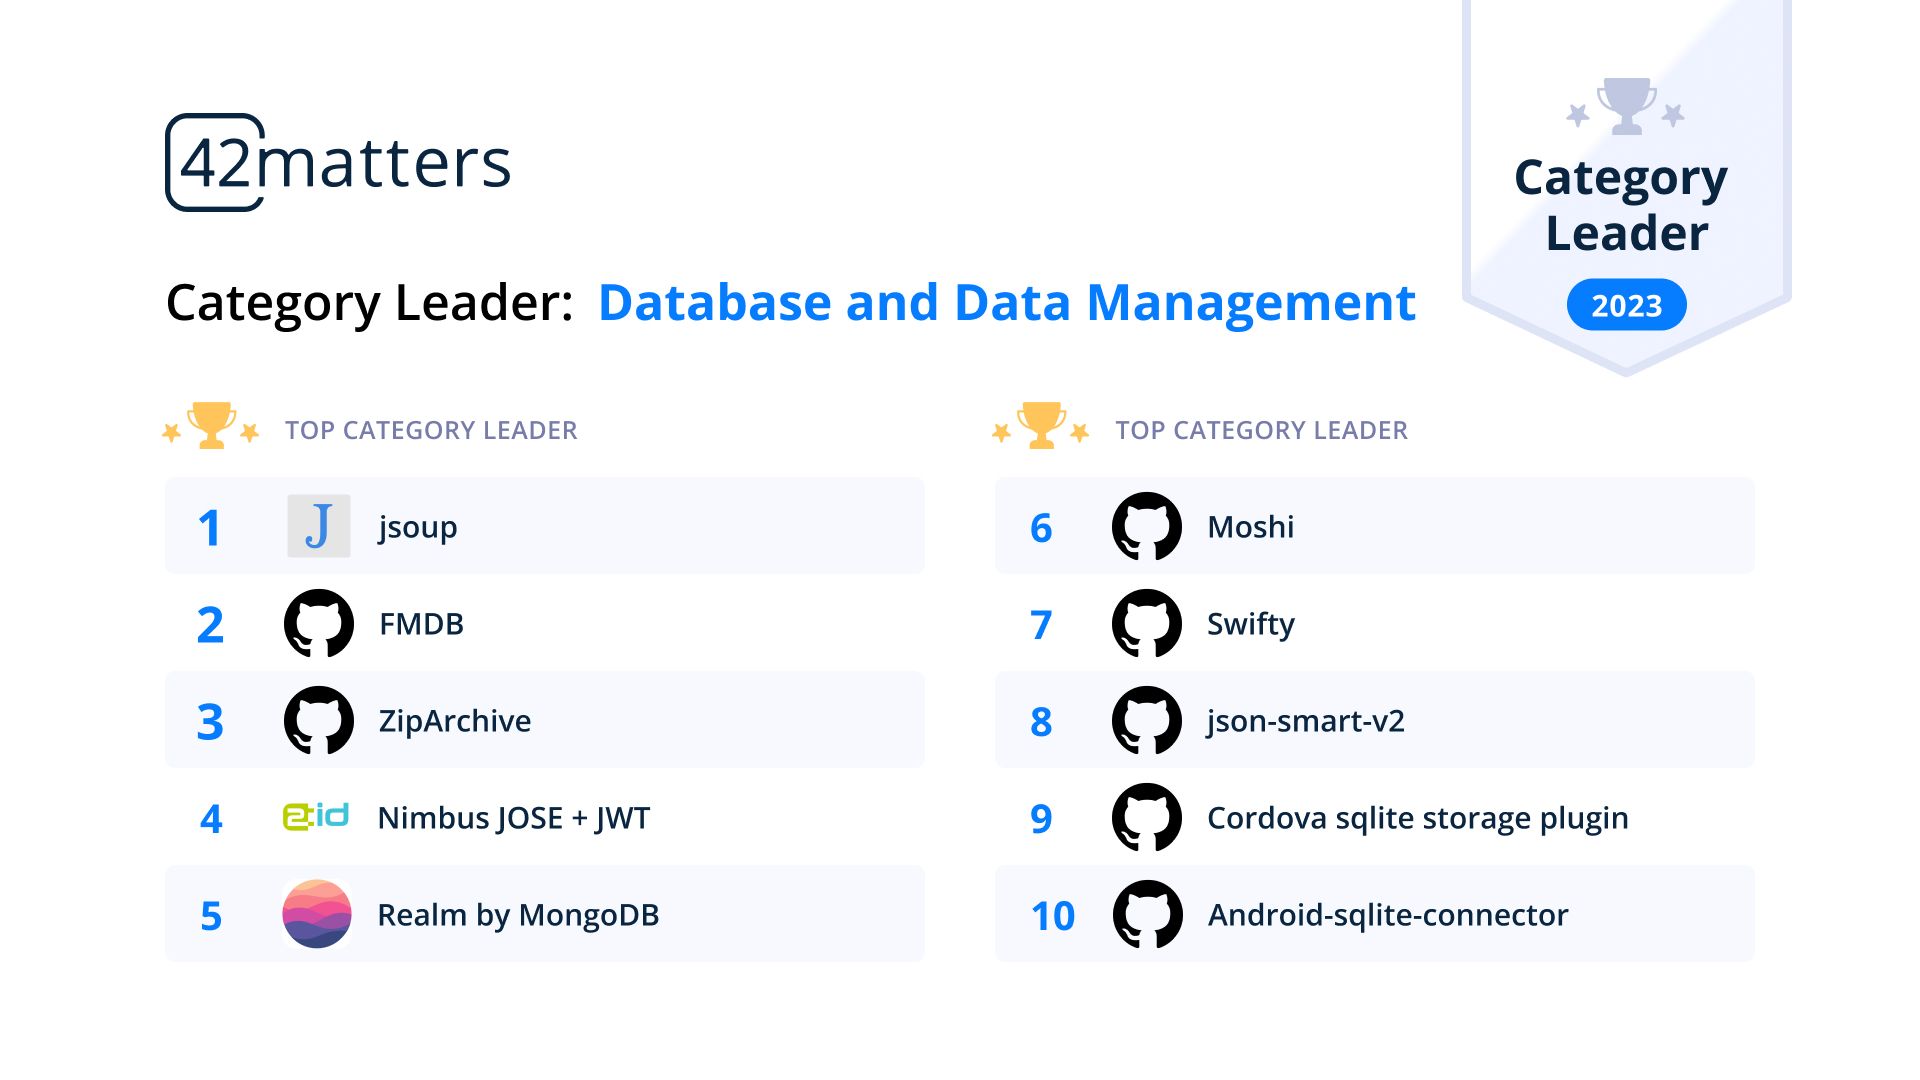Click the Category Leader badge title
The width and height of the screenshot is (1920, 1080).
click(1622, 205)
